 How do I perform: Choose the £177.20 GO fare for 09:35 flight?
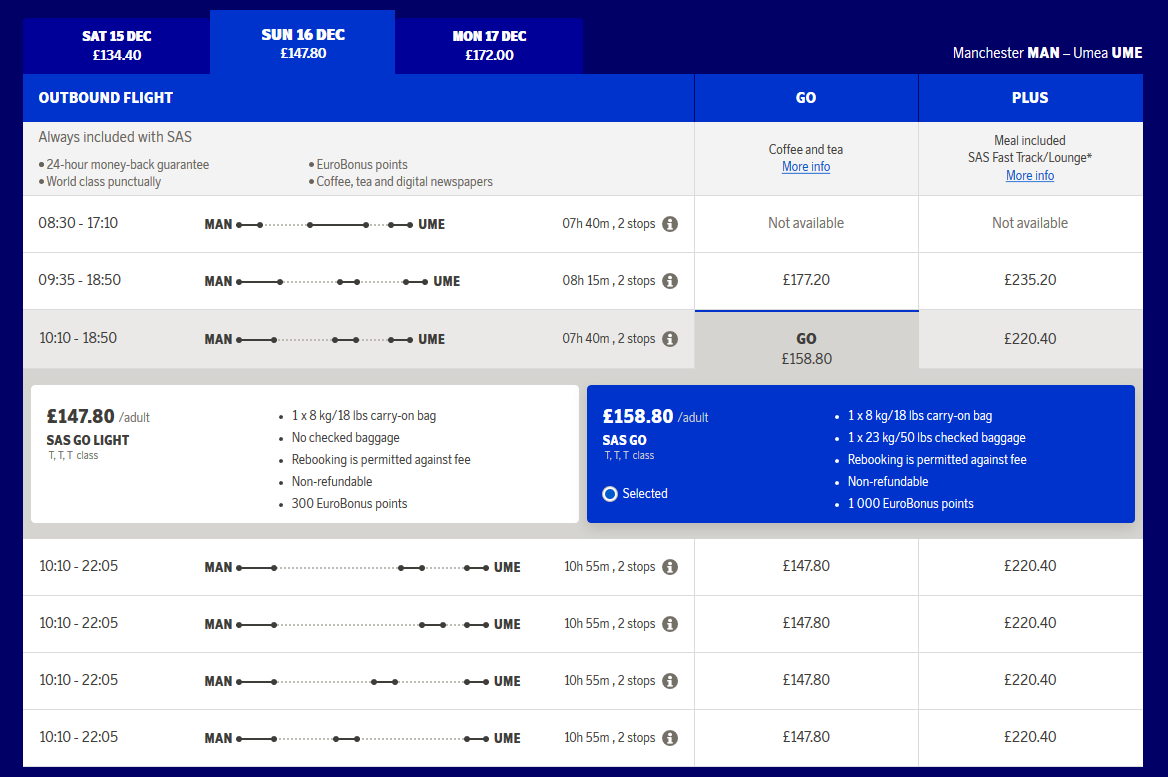(x=806, y=280)
